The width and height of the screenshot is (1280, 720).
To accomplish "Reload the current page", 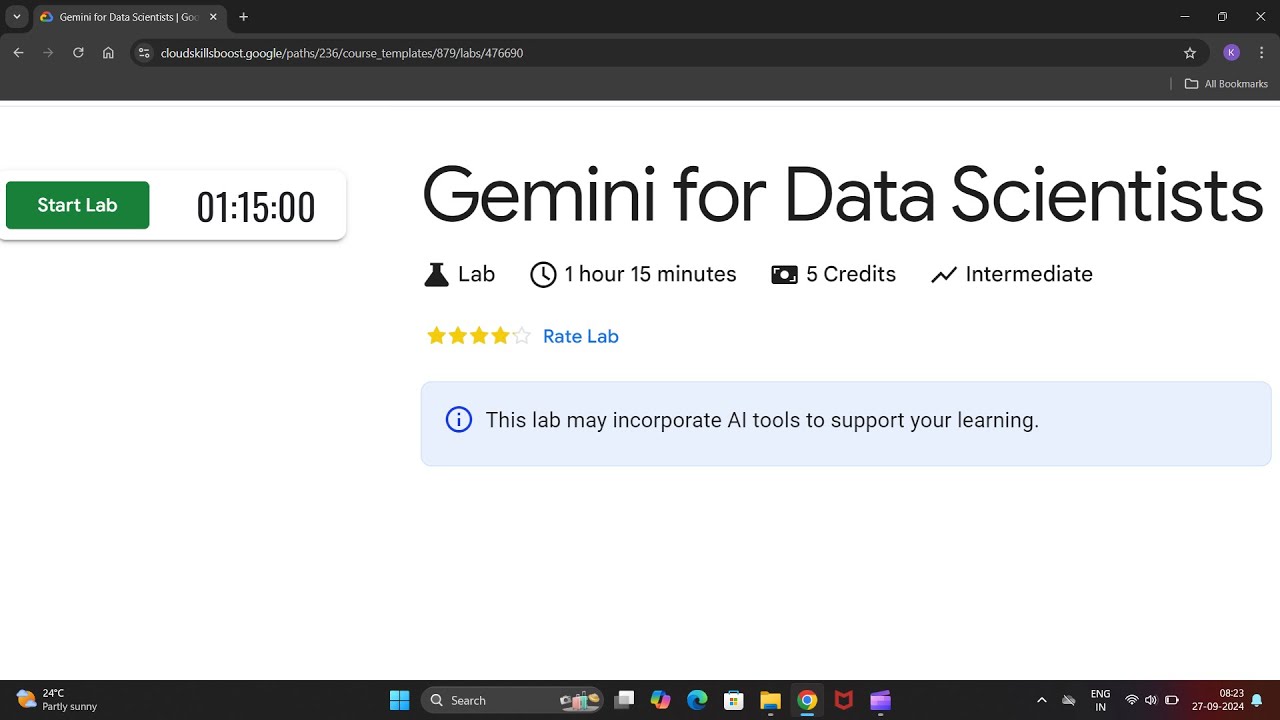I will click(x=78, y=53).
